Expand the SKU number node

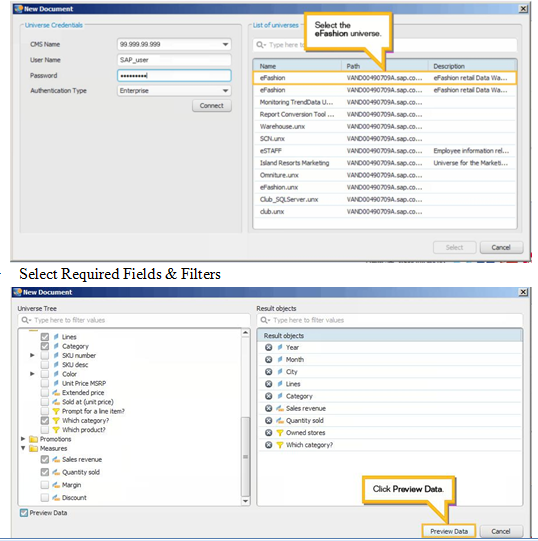(x=32, y=355)
